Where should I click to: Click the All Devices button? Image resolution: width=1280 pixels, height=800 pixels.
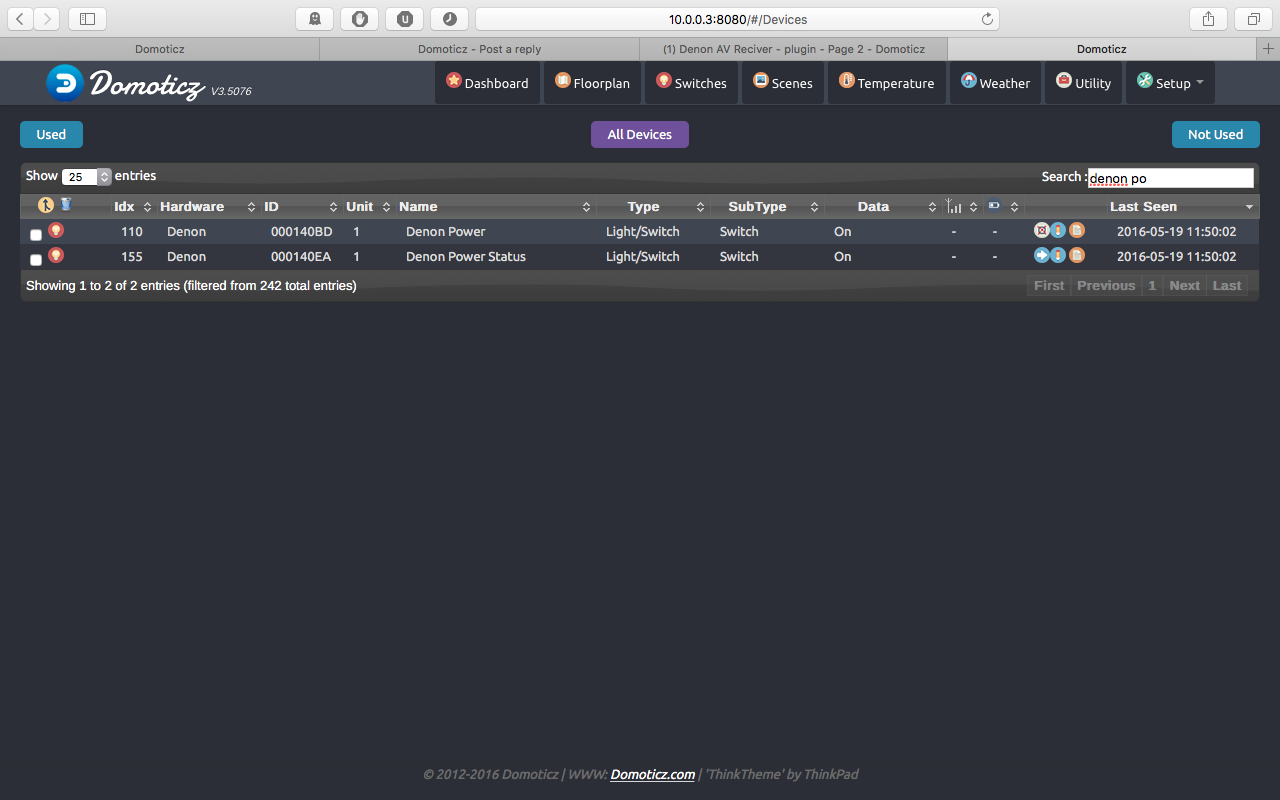640,134
